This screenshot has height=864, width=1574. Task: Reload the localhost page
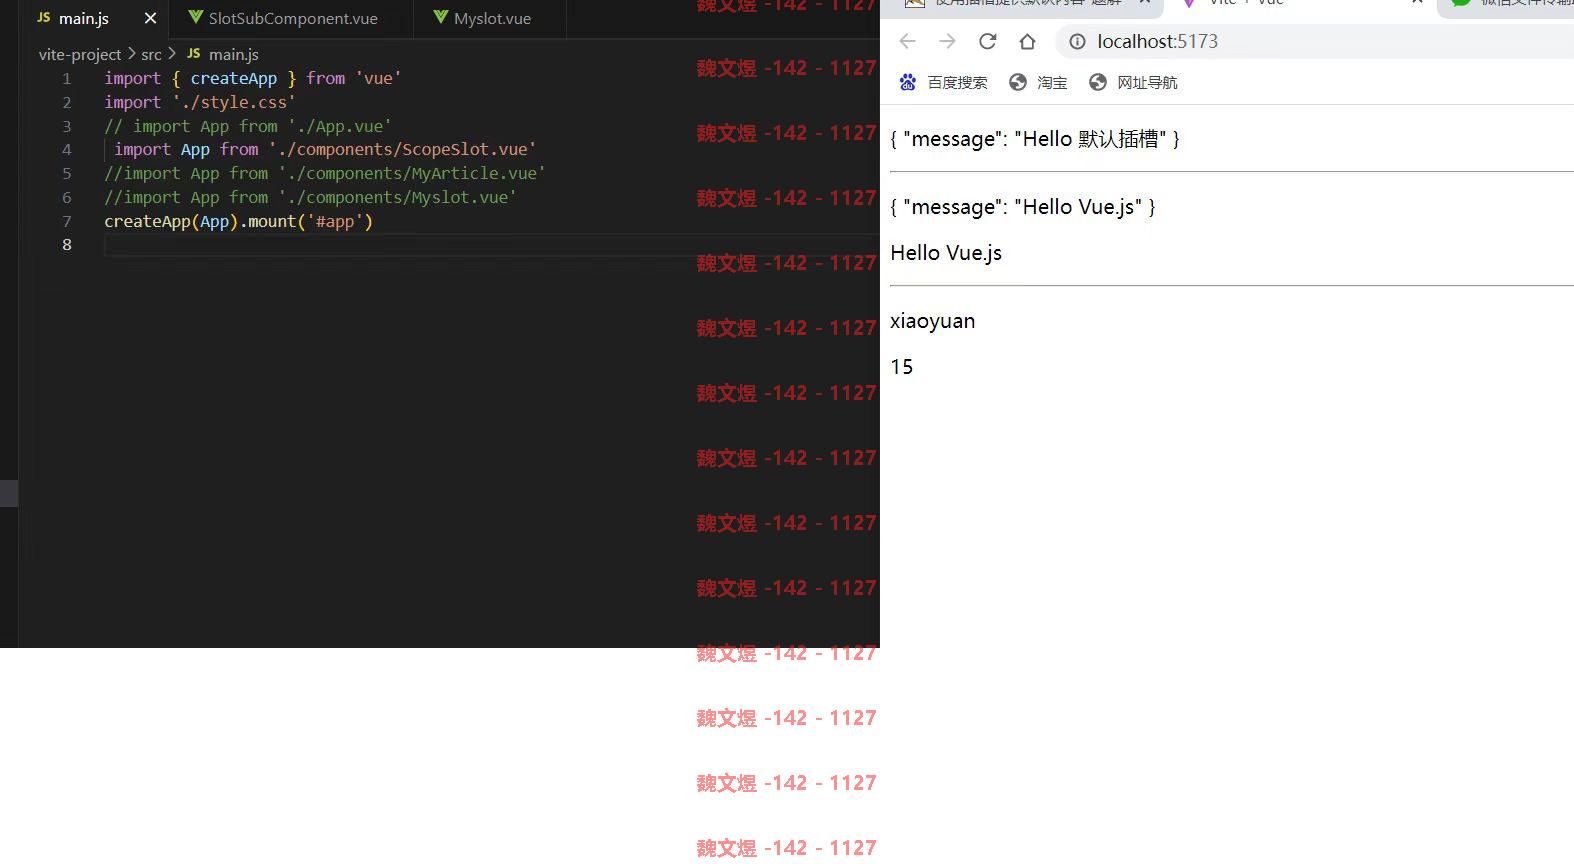(987, 41)
